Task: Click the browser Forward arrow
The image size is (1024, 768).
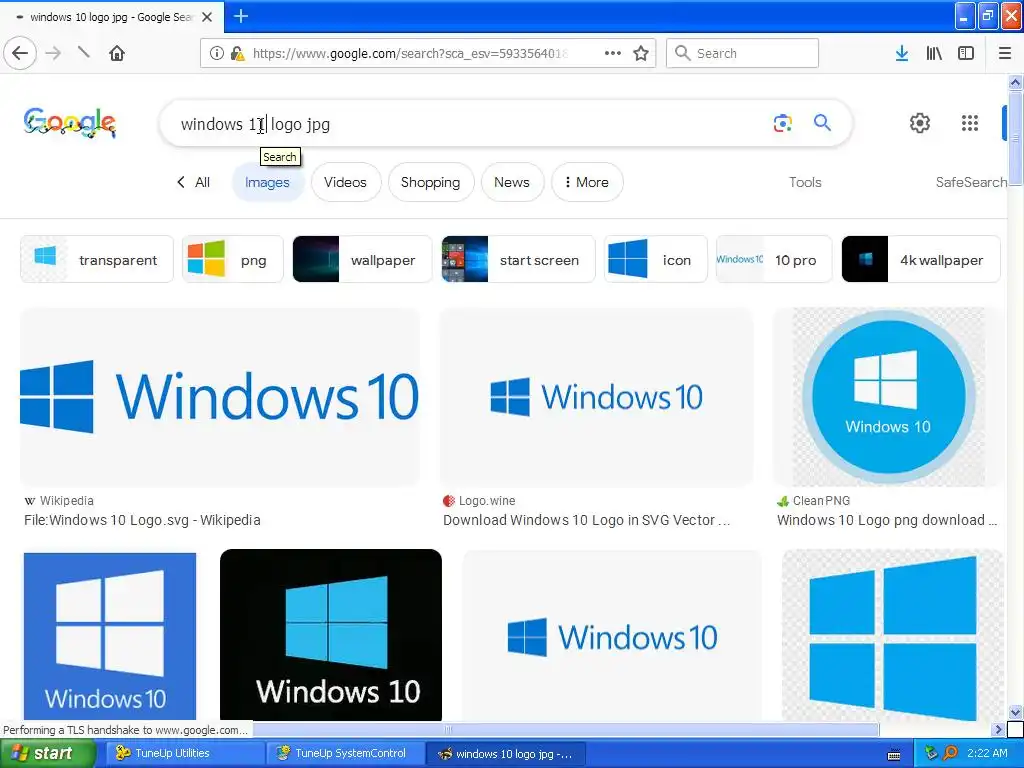Action: pyautogui.click(x=53, y=53)
